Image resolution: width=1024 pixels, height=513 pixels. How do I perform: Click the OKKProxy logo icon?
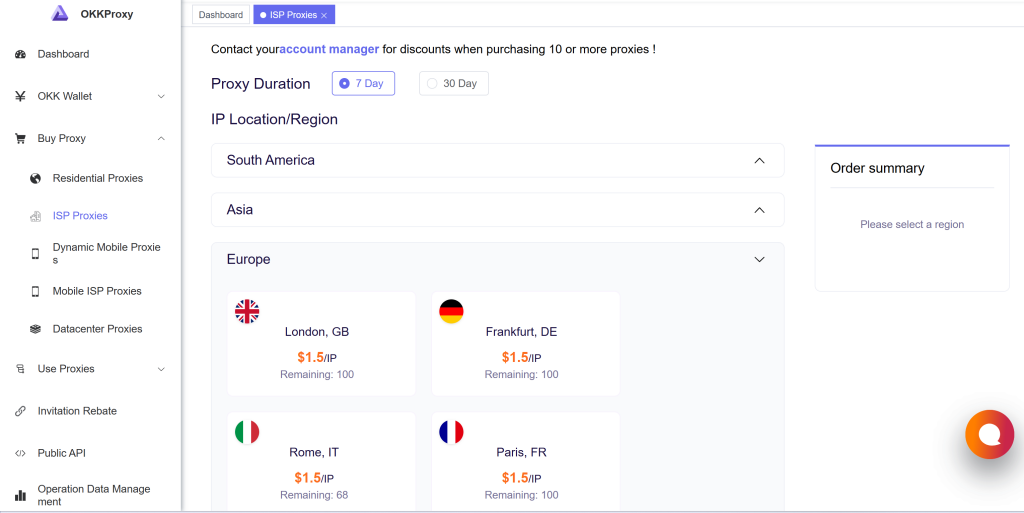point(60,14)
